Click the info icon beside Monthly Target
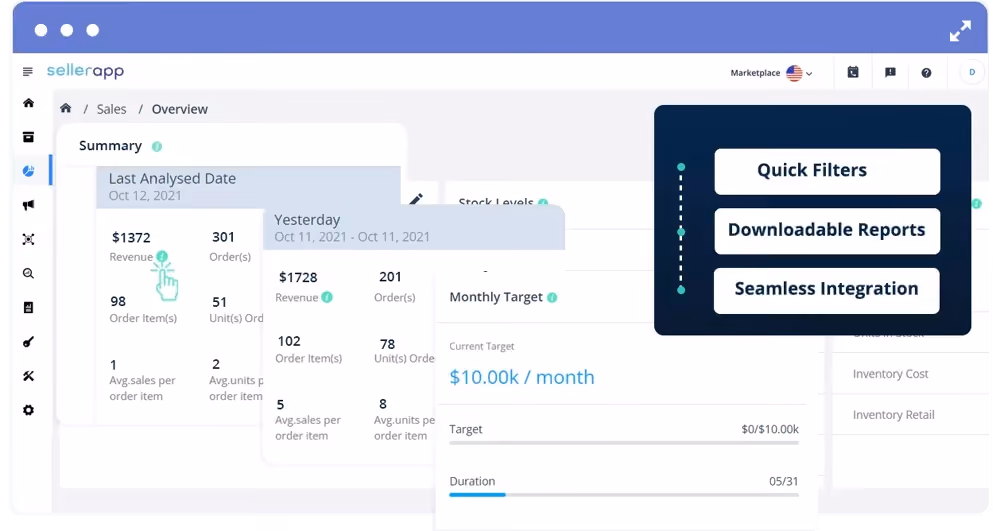Image resolution: width=1000 pixels, height=531 pixels. [552, 297]
